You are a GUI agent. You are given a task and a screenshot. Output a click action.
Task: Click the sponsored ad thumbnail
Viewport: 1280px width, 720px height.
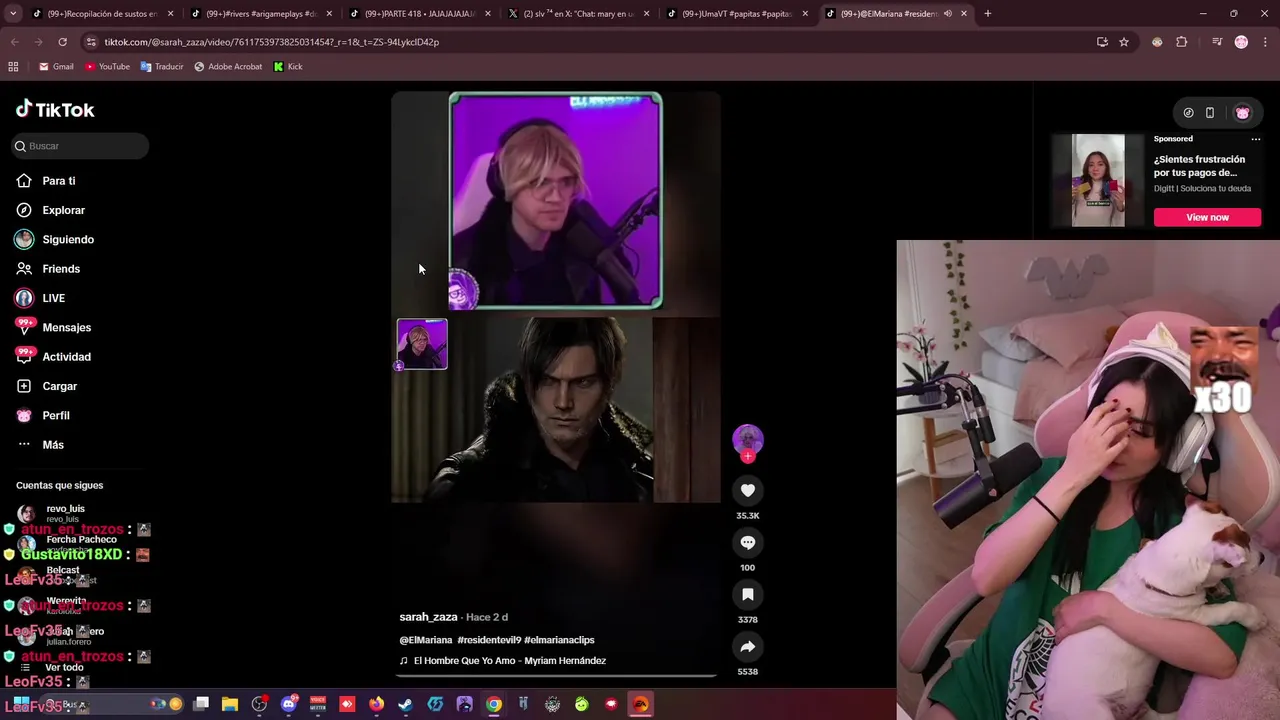click(x=1098, y=180)
